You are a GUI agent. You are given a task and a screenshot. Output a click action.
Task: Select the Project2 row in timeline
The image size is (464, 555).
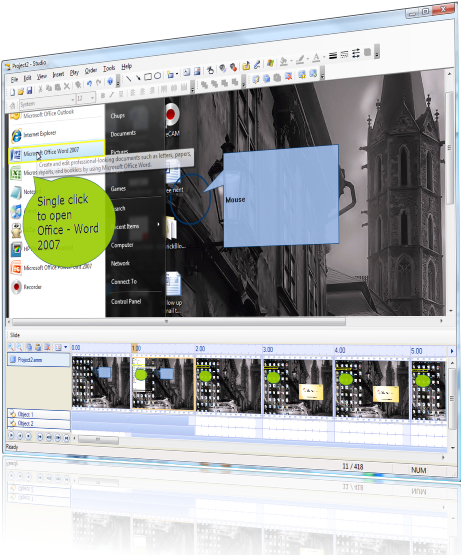(x=39, y=360)
